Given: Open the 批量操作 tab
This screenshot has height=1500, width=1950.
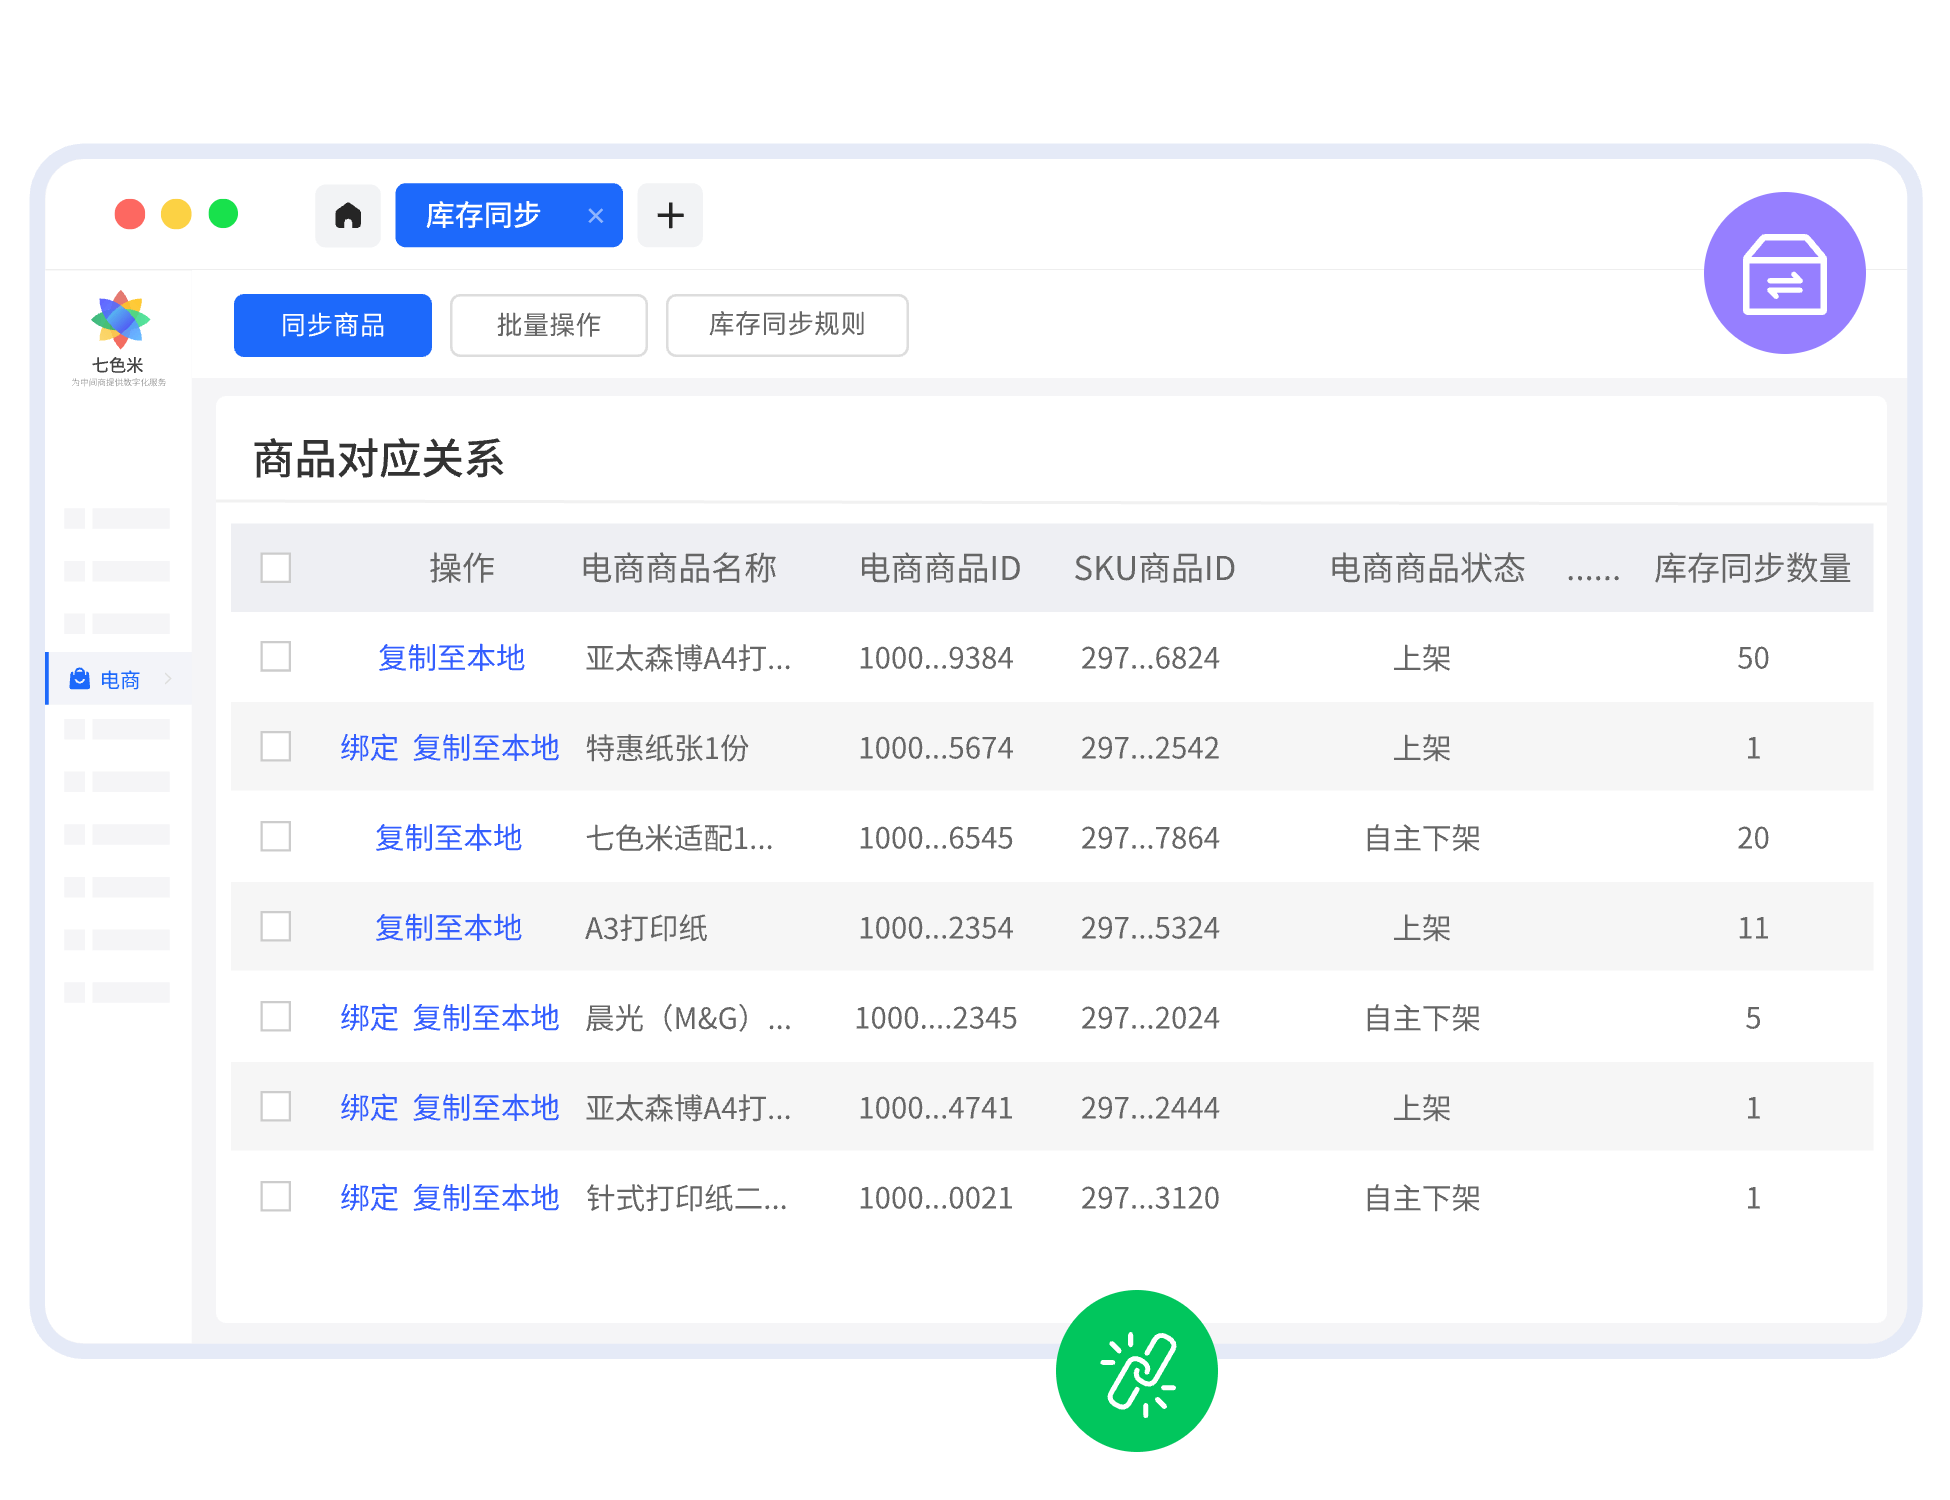Looking at the screenshot, I should 548,325.
